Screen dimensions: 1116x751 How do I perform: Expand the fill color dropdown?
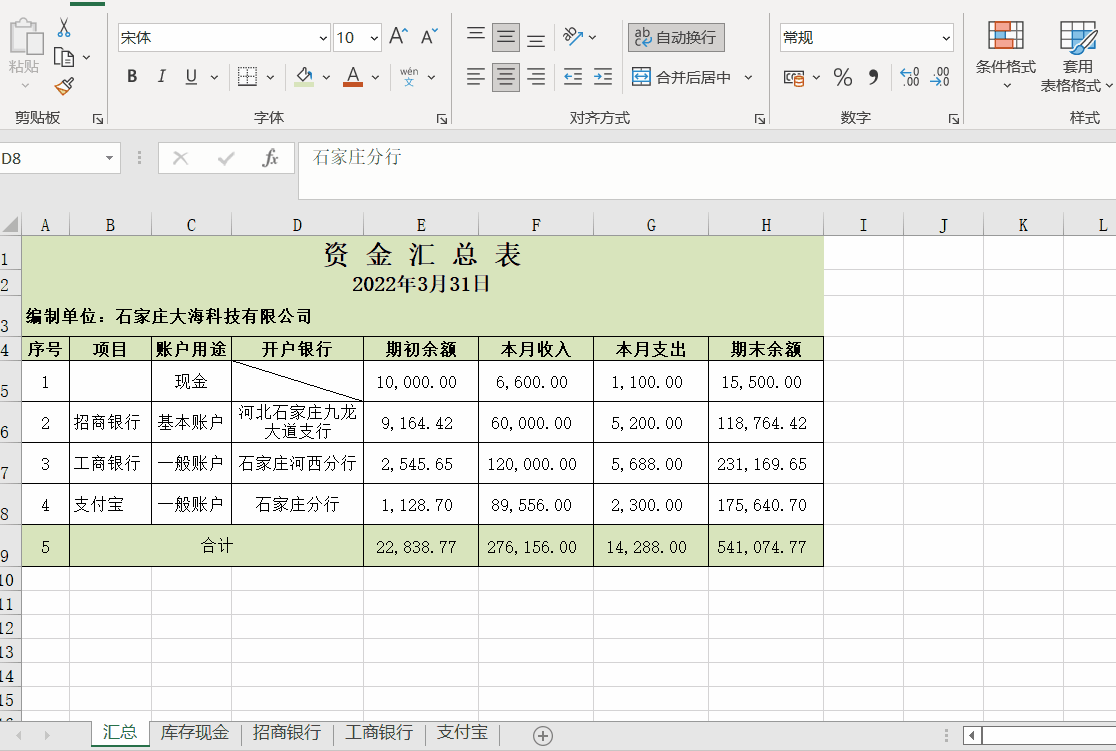324,76
